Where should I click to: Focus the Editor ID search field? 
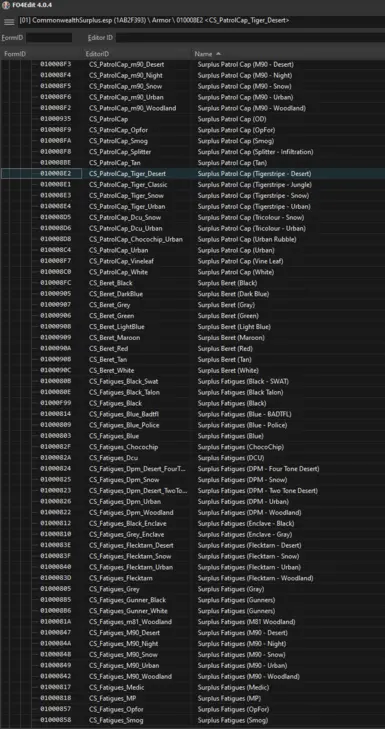(250, 38)
